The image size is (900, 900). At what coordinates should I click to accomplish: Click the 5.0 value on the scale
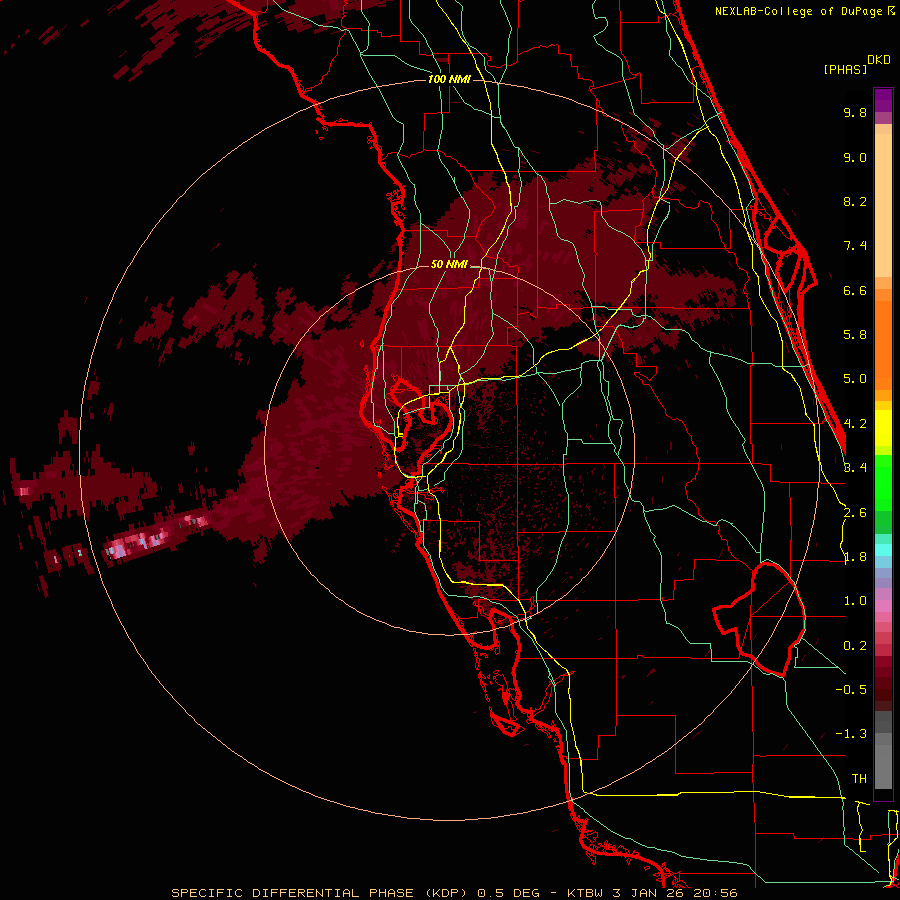(855, 379)
